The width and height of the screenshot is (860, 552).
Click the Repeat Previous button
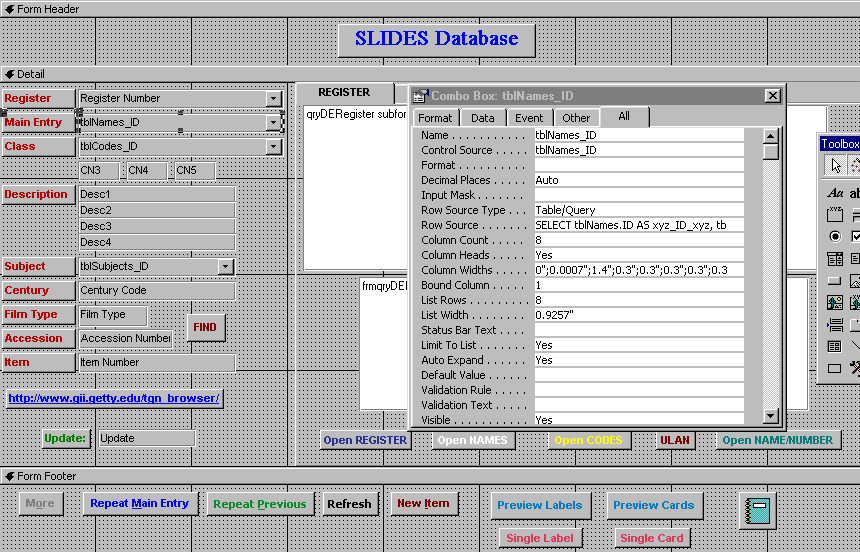point(260,504)
